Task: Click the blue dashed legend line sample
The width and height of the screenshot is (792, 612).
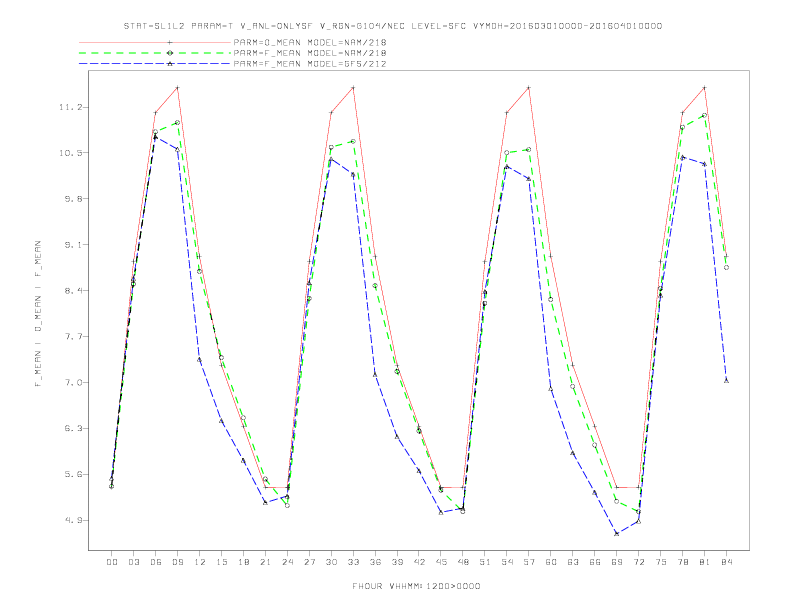Action: tap(155, 64)
